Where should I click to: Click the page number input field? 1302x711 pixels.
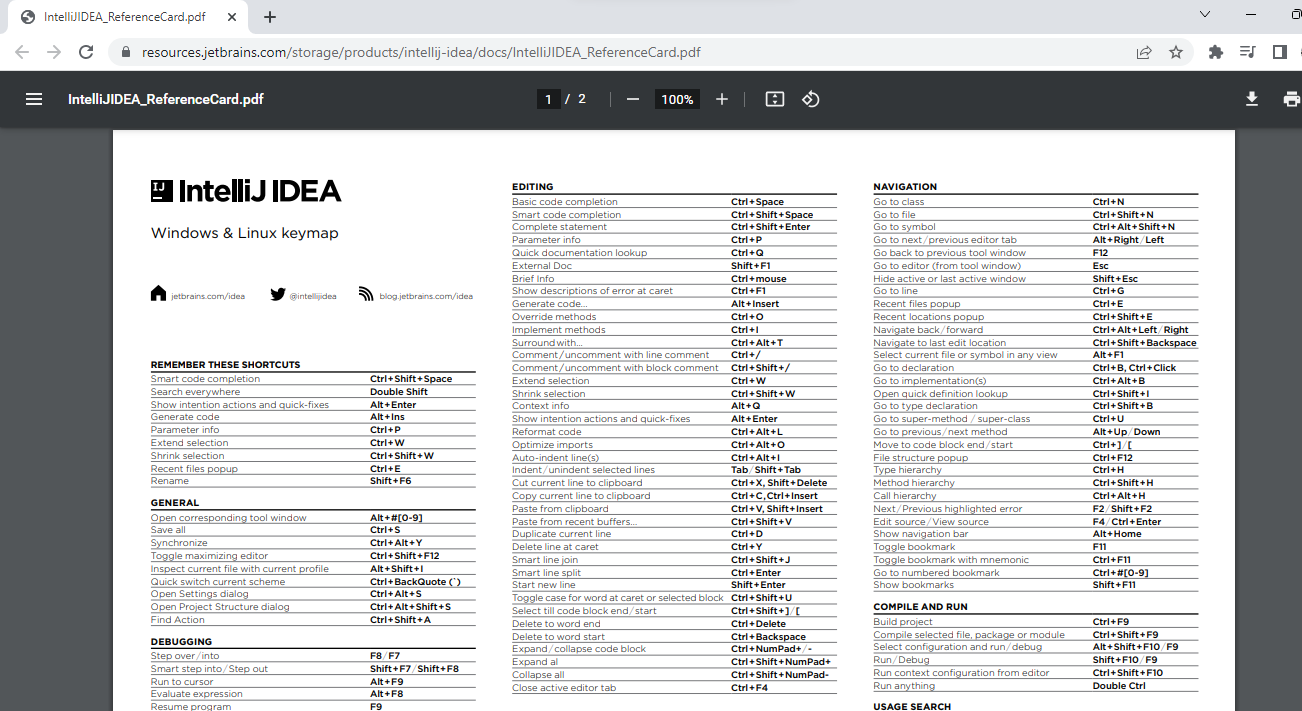coord(548,99)
